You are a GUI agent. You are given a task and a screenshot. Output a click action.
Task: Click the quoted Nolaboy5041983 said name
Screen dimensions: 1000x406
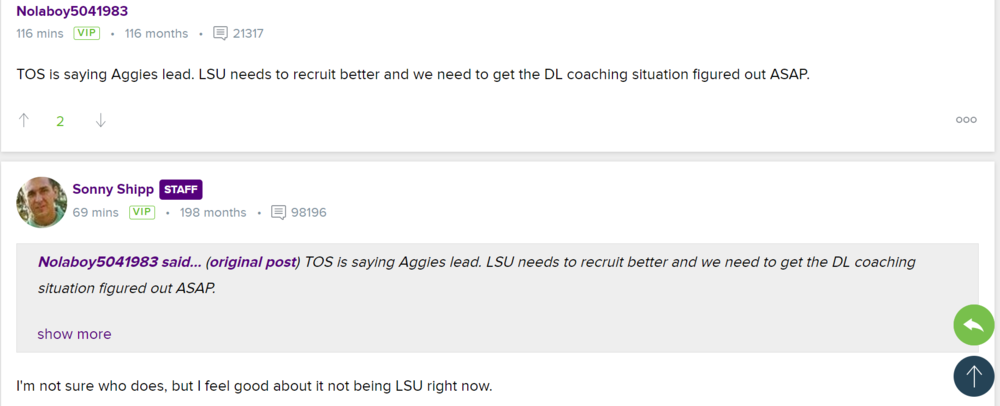pyautogui.click(x=119, y=262)
